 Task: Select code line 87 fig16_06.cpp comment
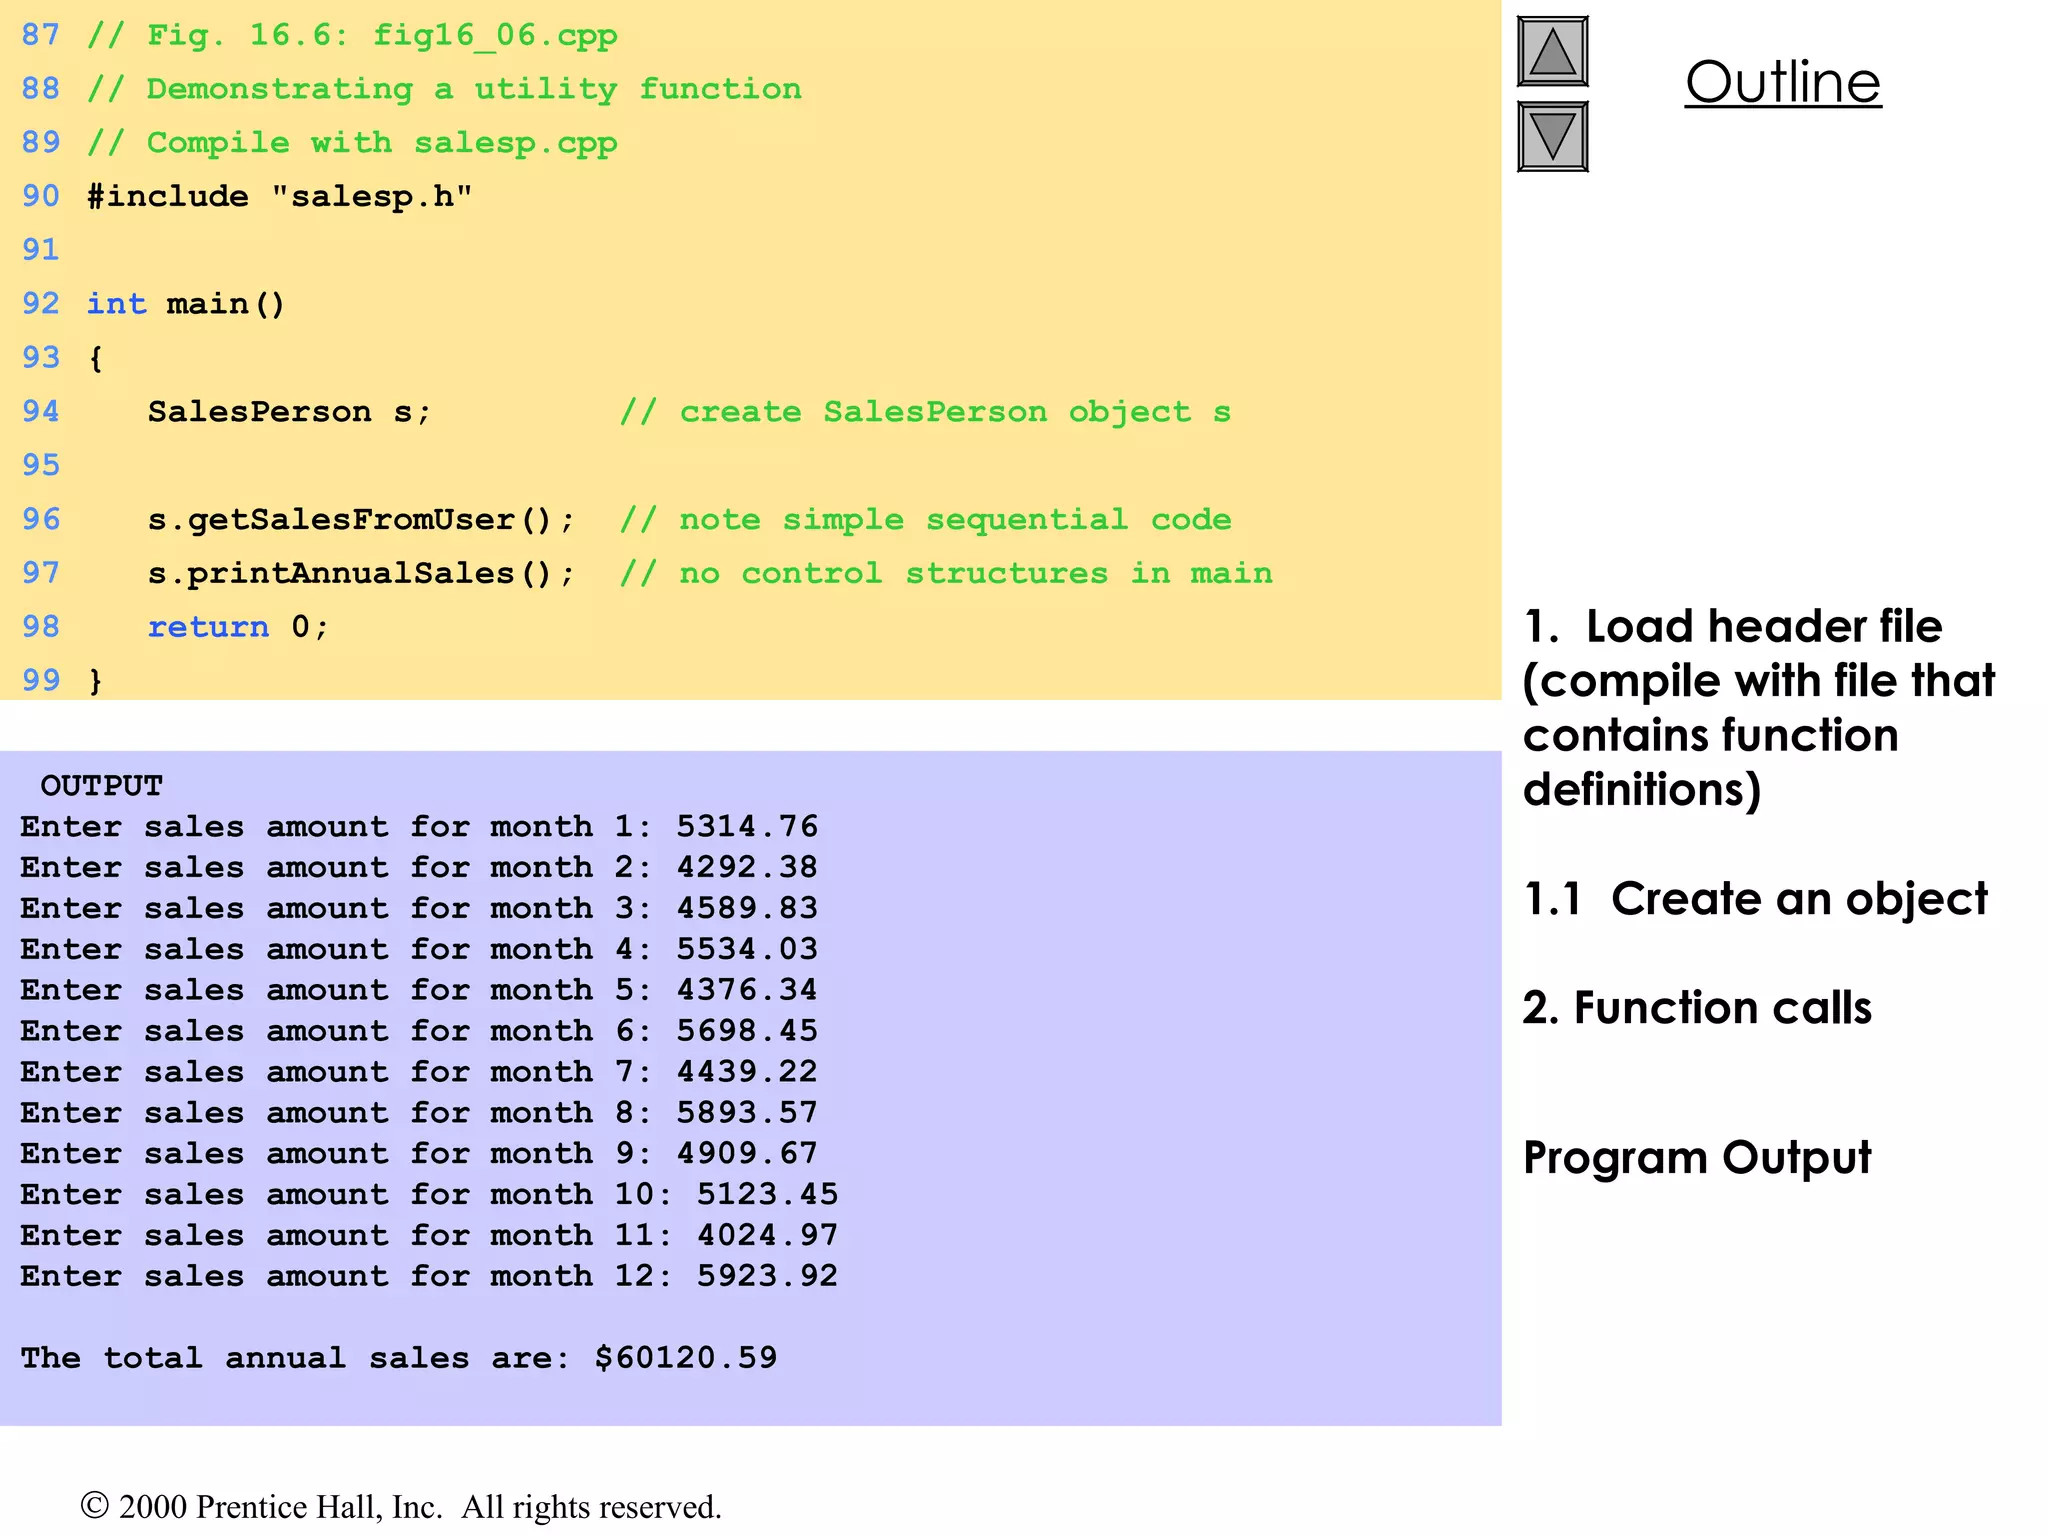coord(352,36)
